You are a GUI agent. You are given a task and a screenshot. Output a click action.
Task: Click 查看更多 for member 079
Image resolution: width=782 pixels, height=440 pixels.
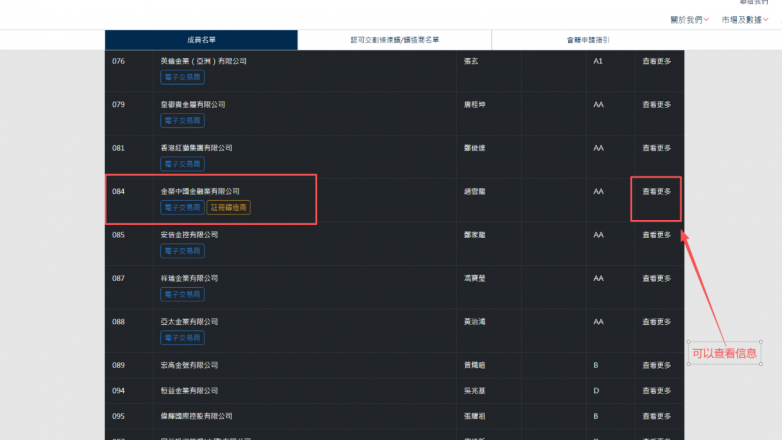tap(656, 105)
